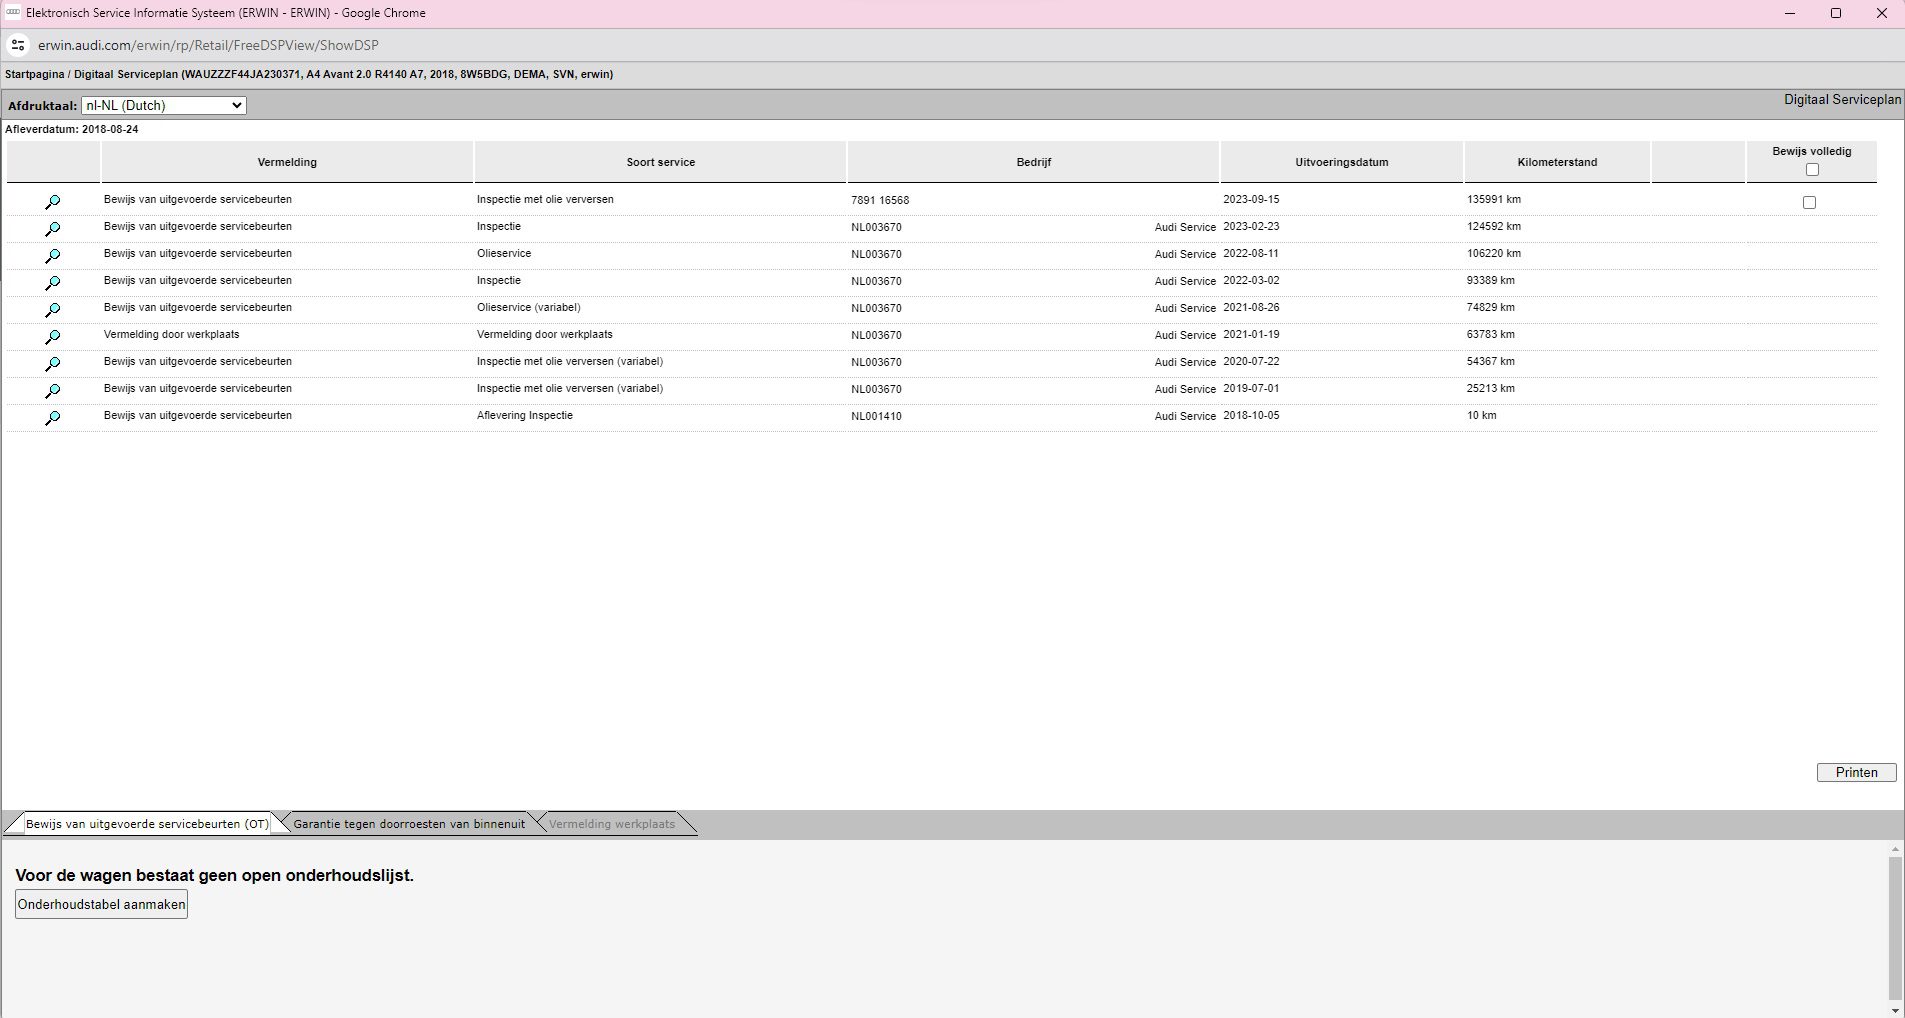Click the Uitvoeringsdatum column header
The image size is (1905, 1018).
click(1342, 162)
